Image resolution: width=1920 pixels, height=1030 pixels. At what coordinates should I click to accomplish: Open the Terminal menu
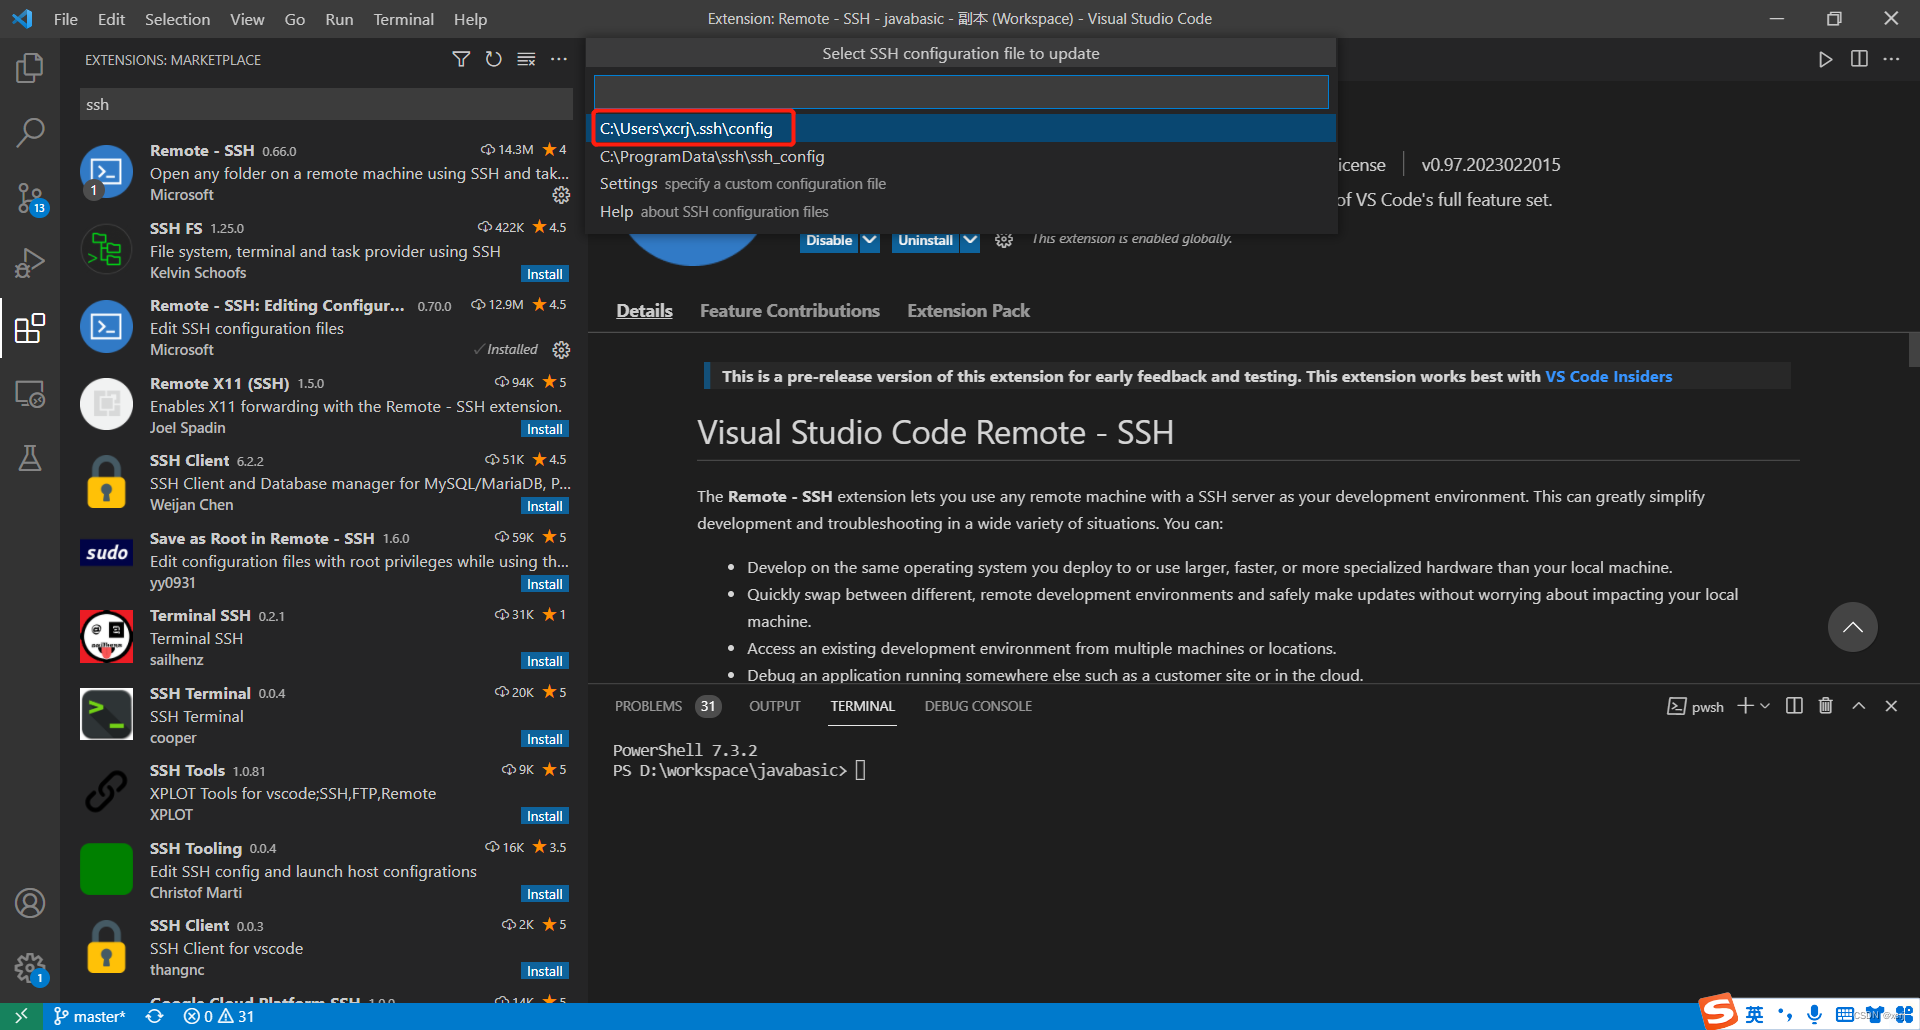[403, 18]
